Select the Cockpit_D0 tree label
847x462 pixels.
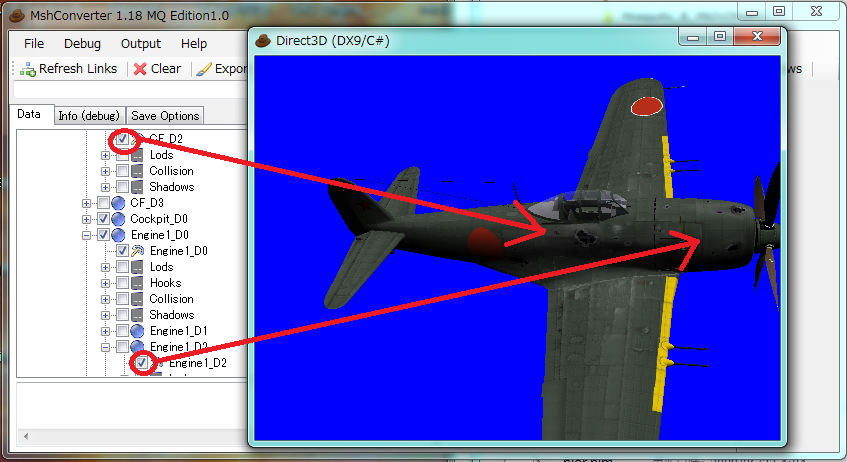coord(159,219)
